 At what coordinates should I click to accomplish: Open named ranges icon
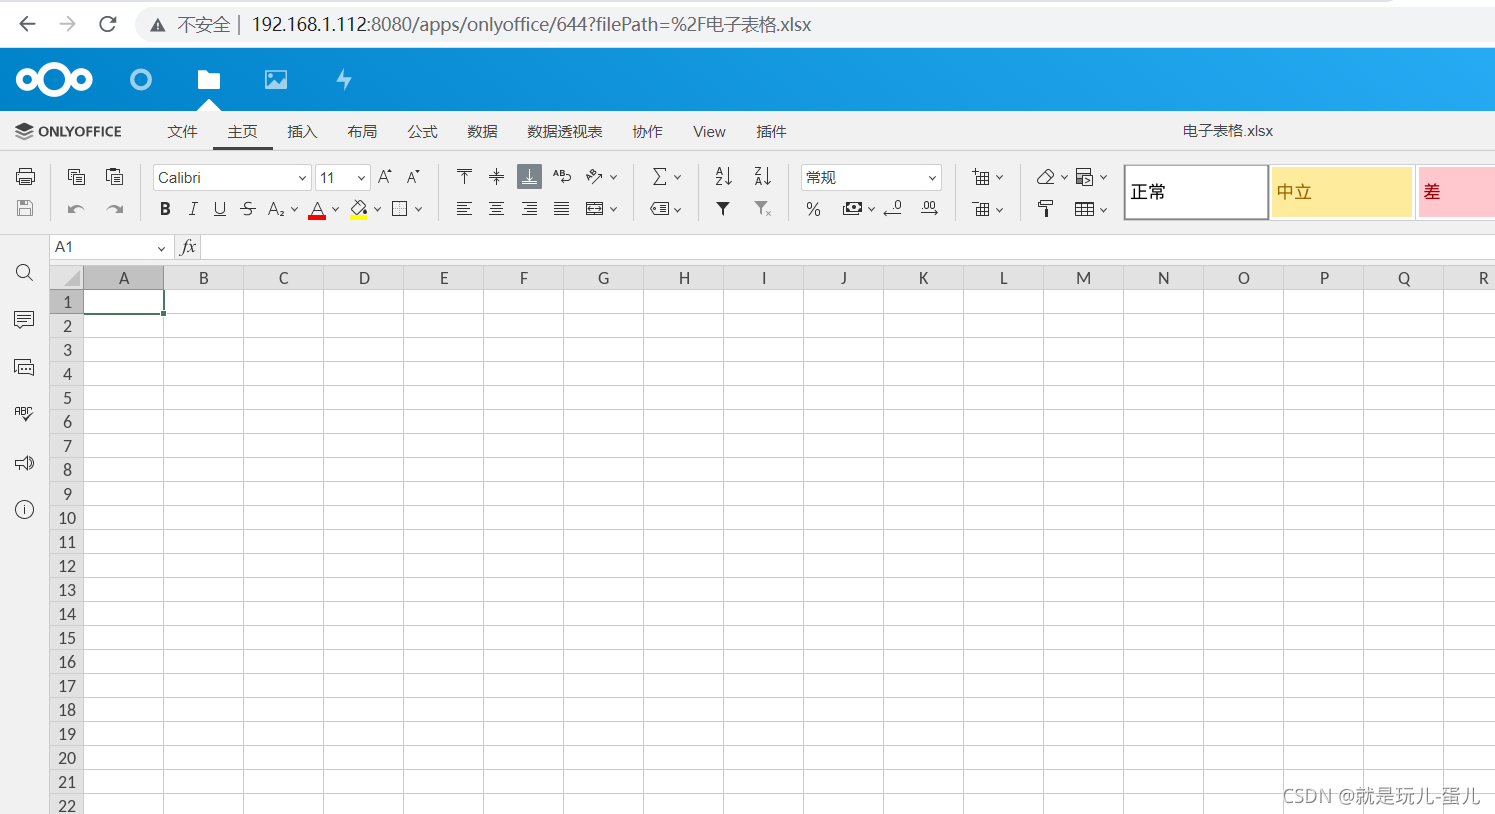[x=659, y=209]
